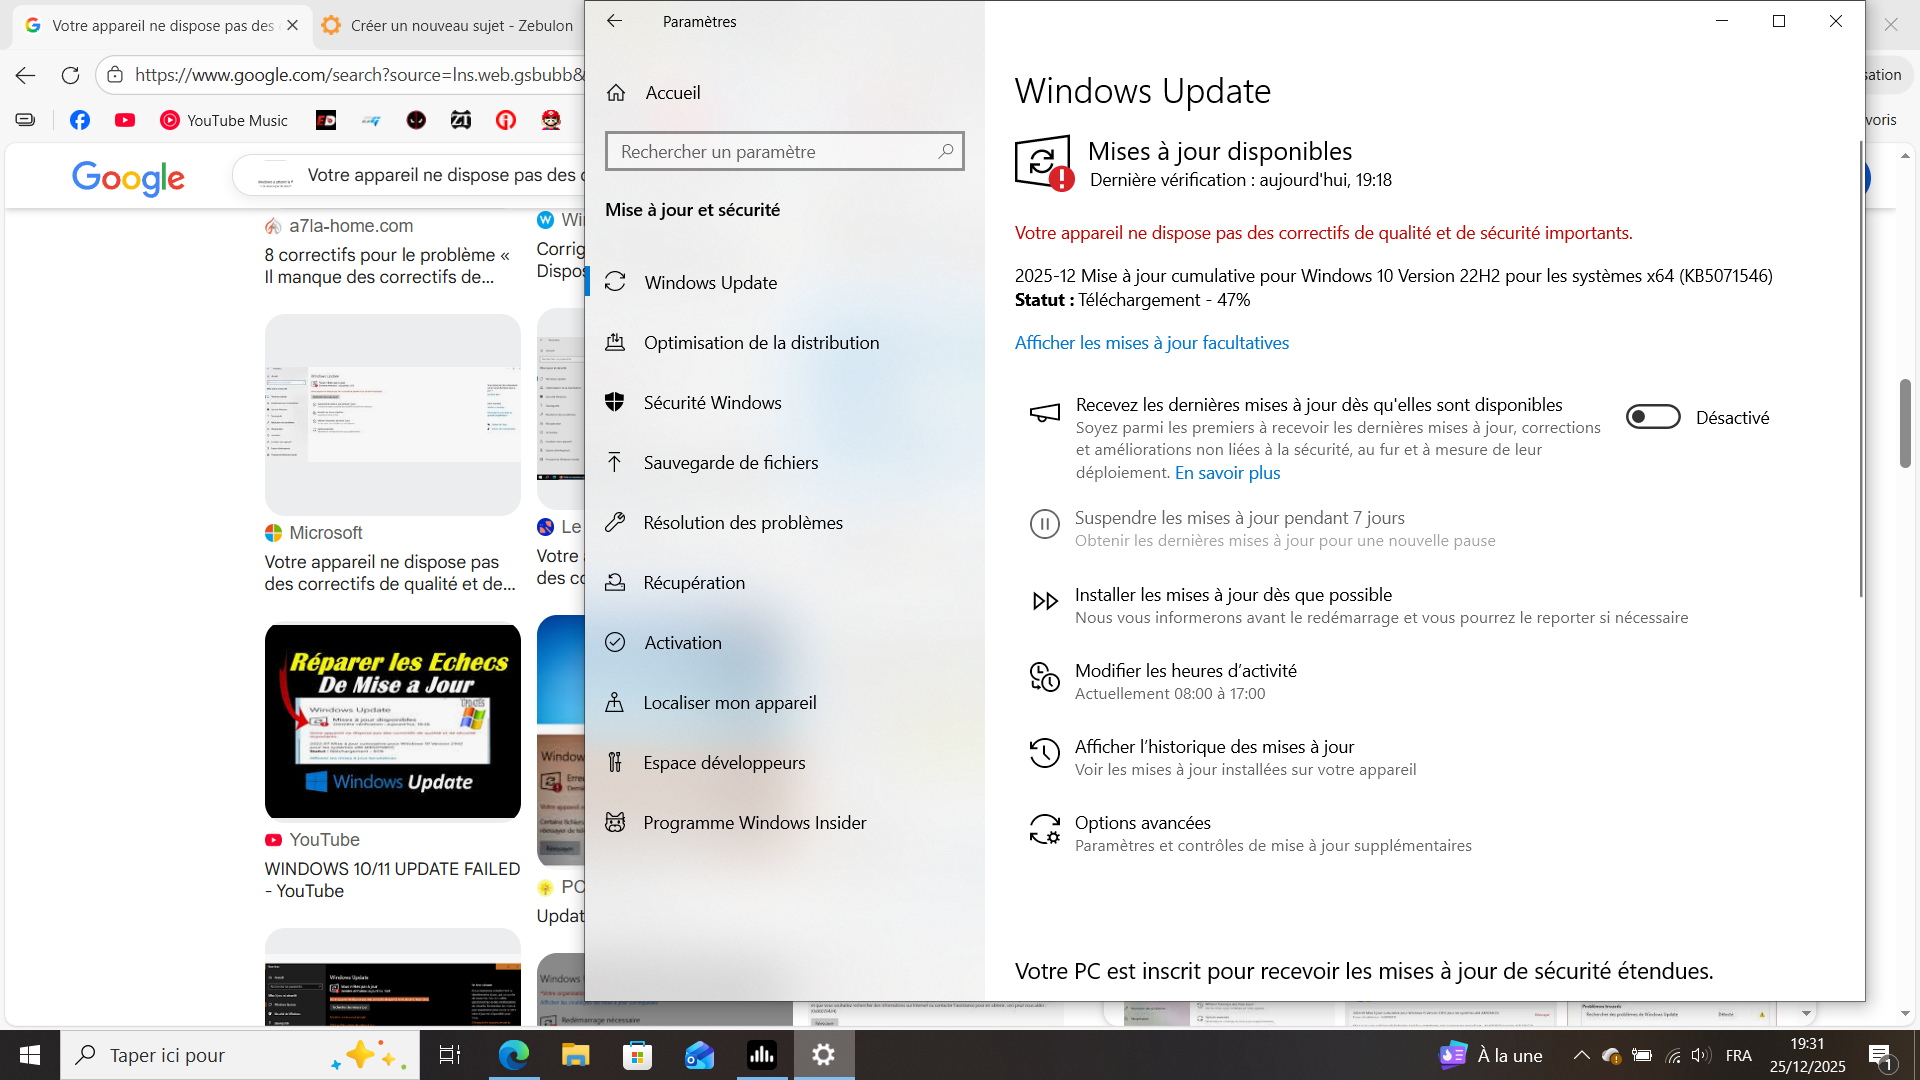Screen dimensions: 1920x1080
Task: Click En savoir plus link
Action: 1227,473
